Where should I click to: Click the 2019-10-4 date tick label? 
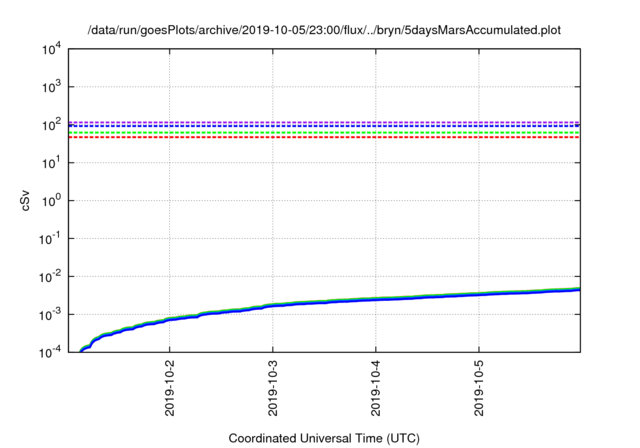point(376,388)
